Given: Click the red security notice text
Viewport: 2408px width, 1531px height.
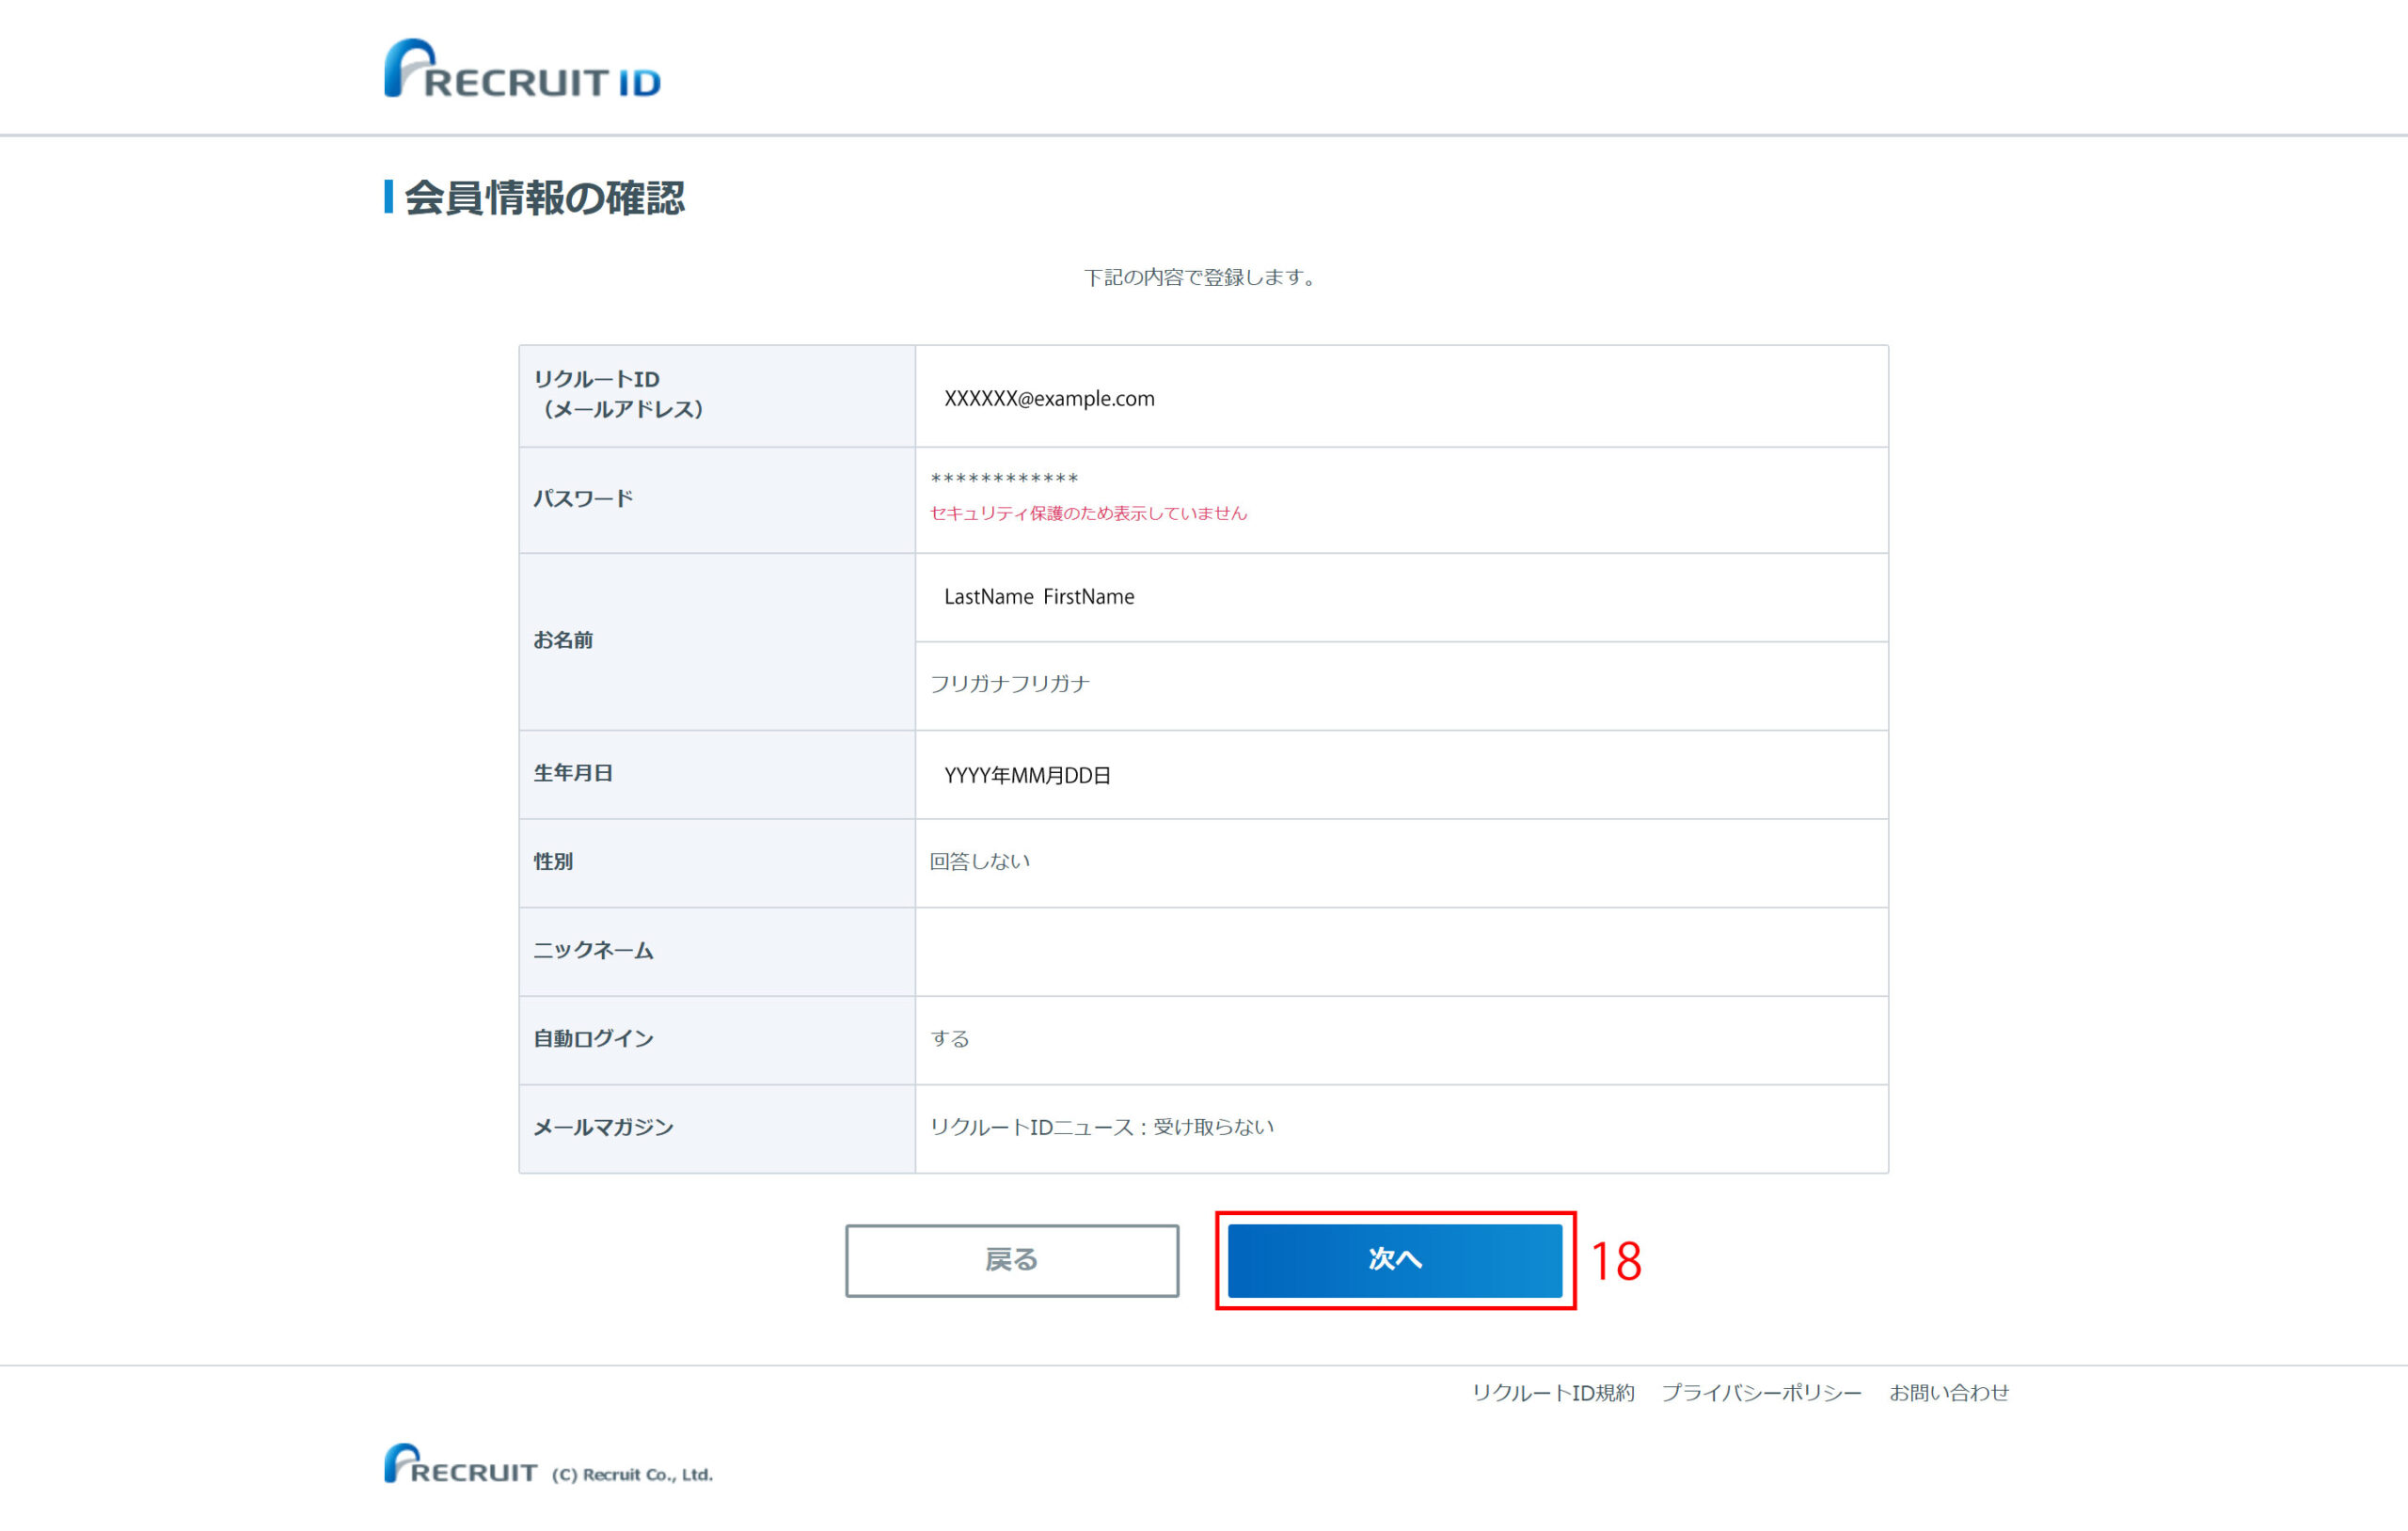Looking at the screenshot, I should coord(1088,513).
